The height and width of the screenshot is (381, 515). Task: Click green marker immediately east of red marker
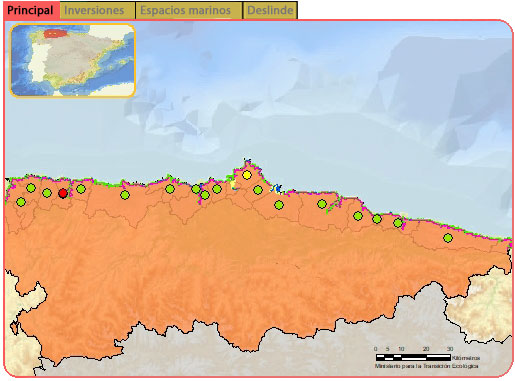(81, 189)
